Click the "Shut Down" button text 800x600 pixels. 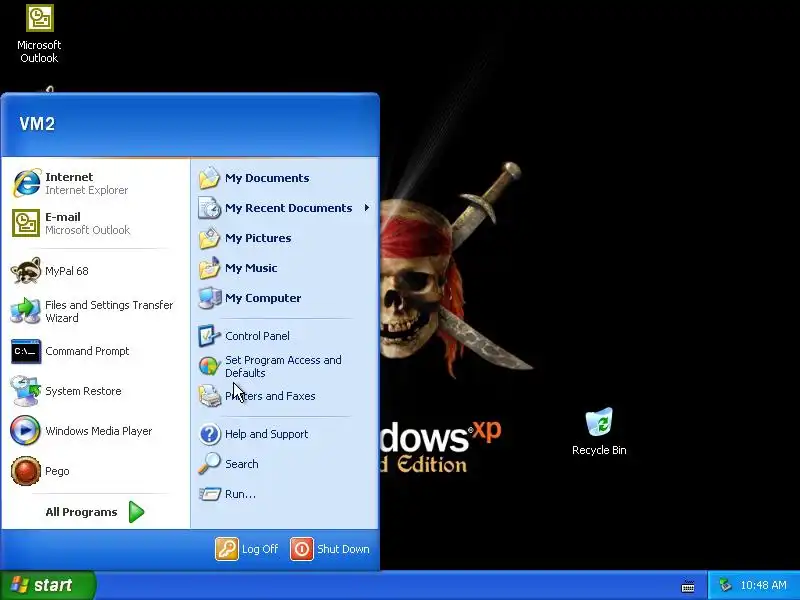(343, 549)
